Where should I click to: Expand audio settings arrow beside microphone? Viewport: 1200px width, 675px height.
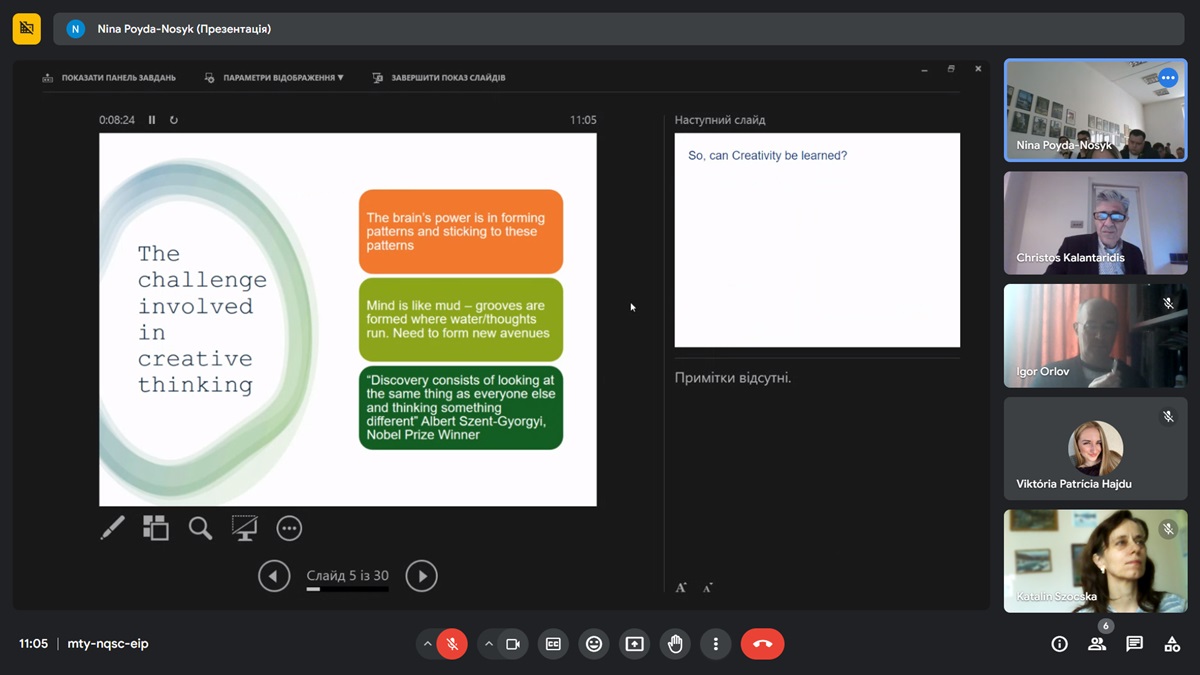(x=428, y=644)
